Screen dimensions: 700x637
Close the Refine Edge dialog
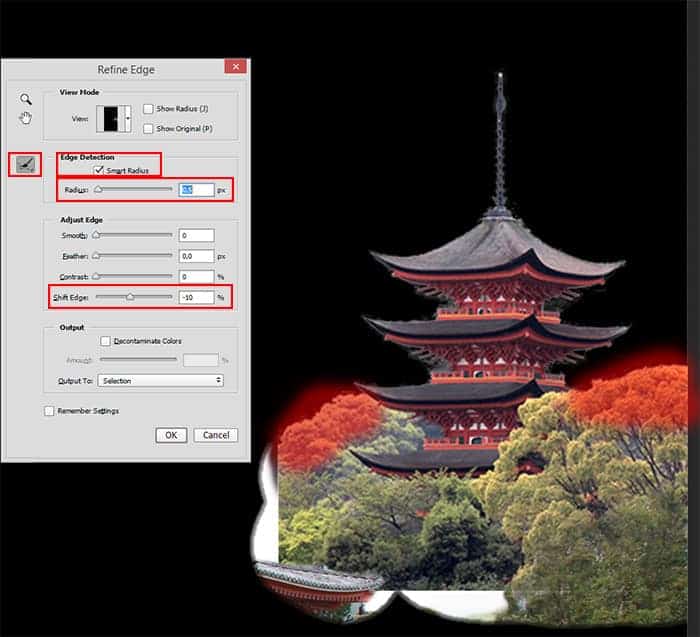[236, 68]
